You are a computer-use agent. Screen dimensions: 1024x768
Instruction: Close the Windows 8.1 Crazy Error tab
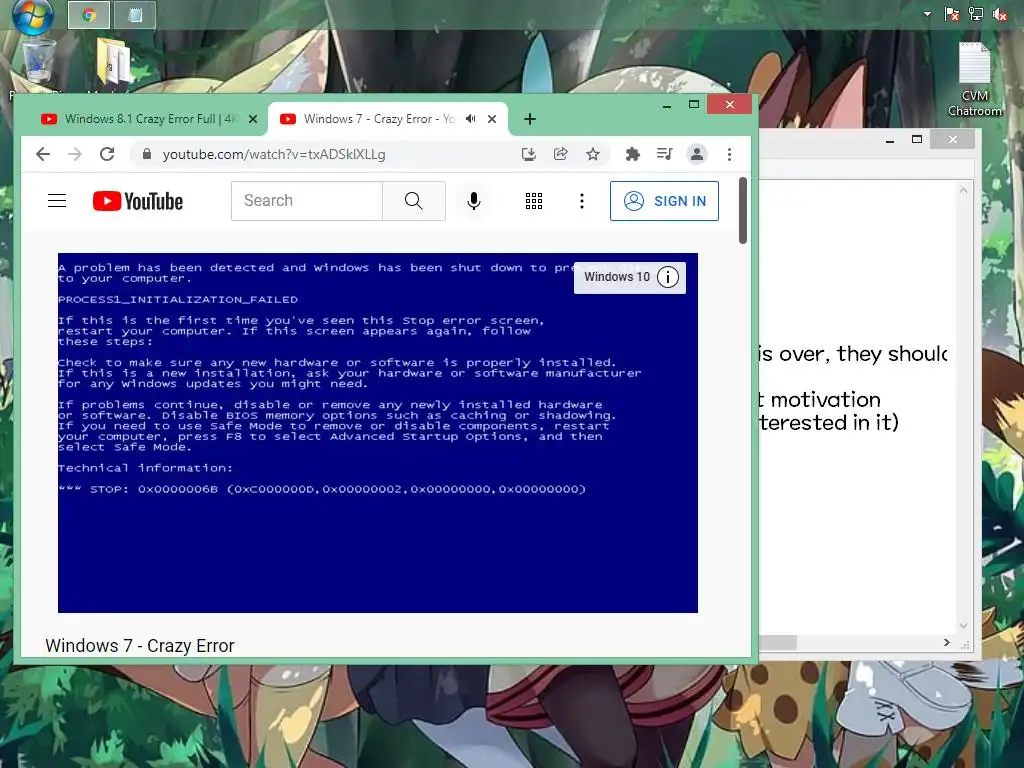pos(253,119)
